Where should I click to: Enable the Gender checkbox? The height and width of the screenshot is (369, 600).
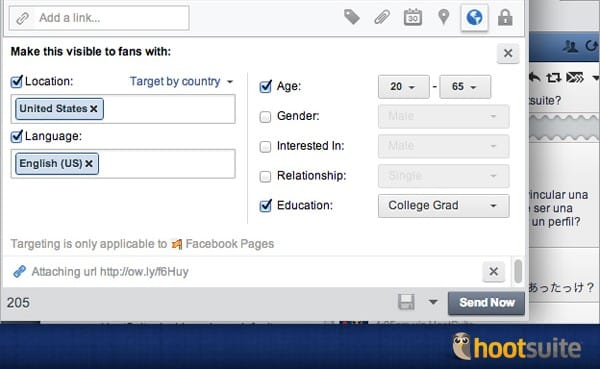coord(265,116)
